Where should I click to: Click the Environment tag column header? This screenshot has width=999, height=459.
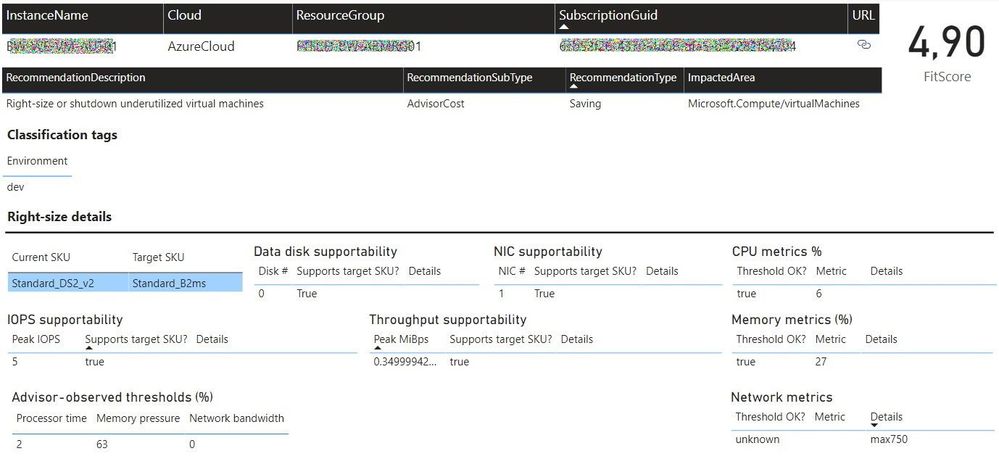pyautogui.click(x=37, y=161)
